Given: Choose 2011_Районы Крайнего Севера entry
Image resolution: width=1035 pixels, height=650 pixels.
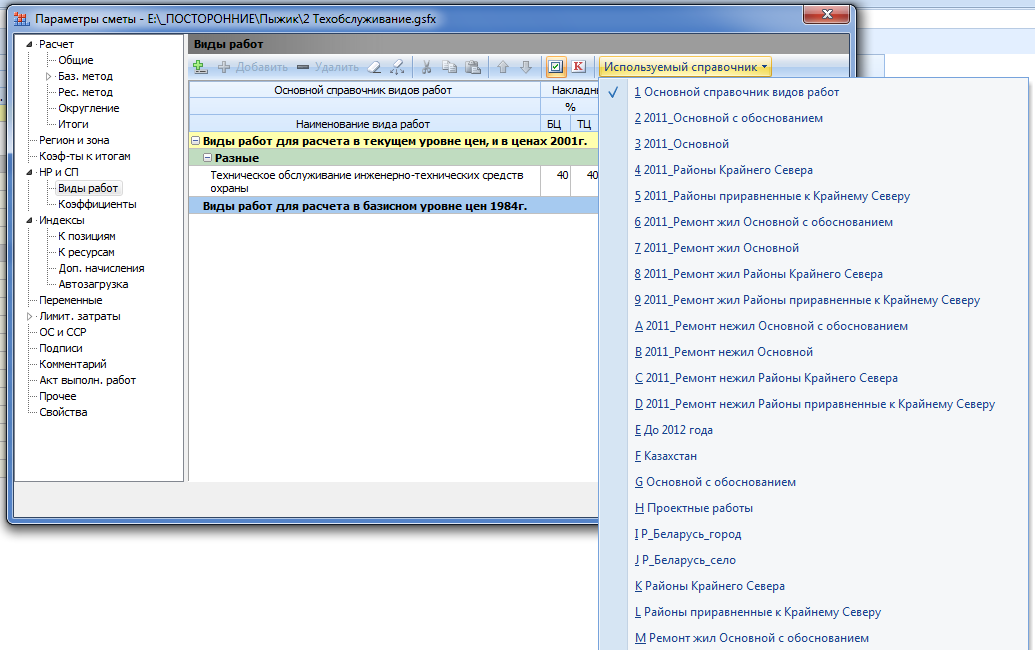Looking at the screenshot, I should pyautogui.click(x=723, y=170).
